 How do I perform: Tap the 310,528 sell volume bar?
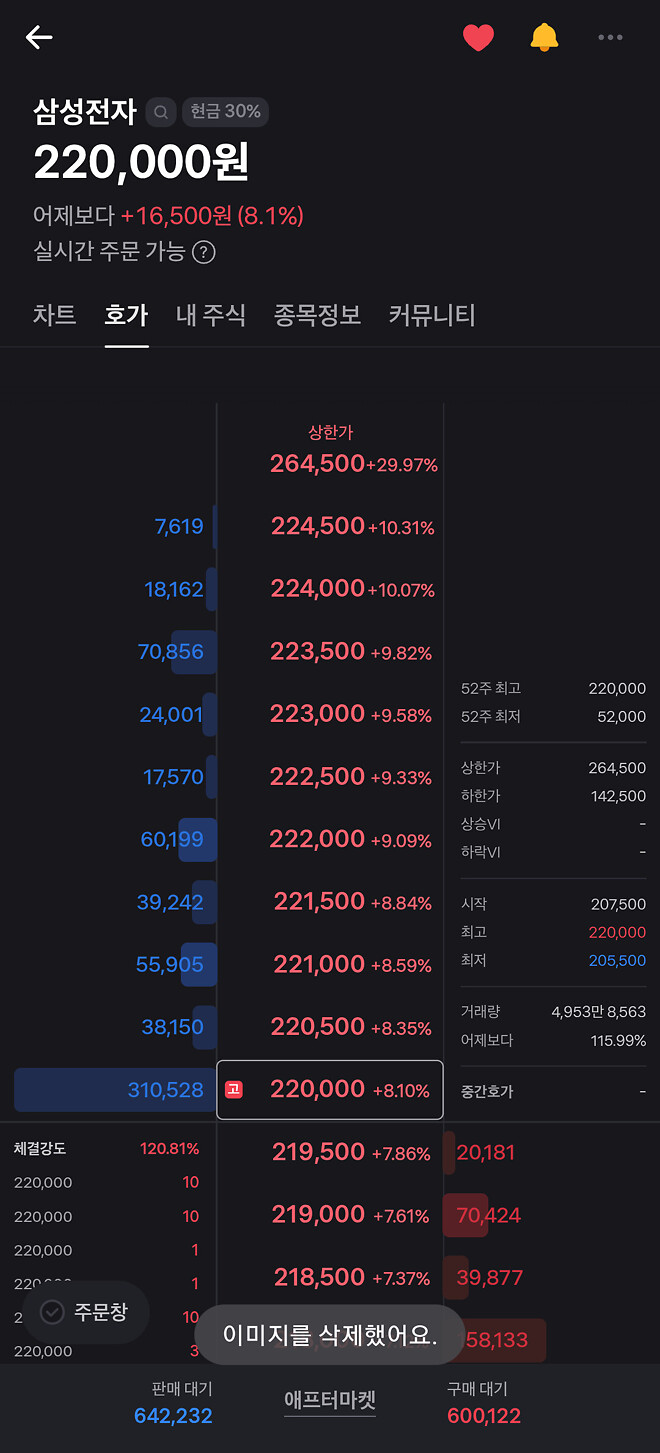click(115, 1090)
